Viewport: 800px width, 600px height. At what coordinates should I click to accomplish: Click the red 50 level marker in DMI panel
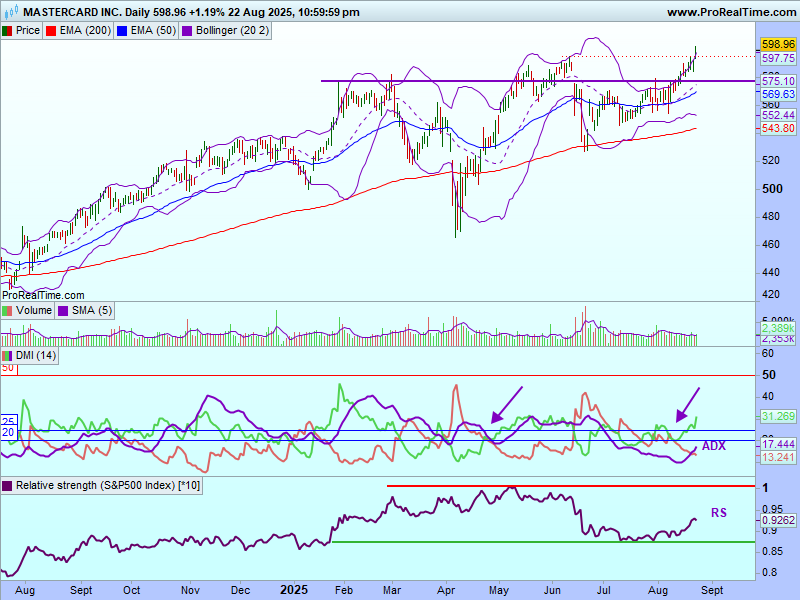[x=8, y=369]
